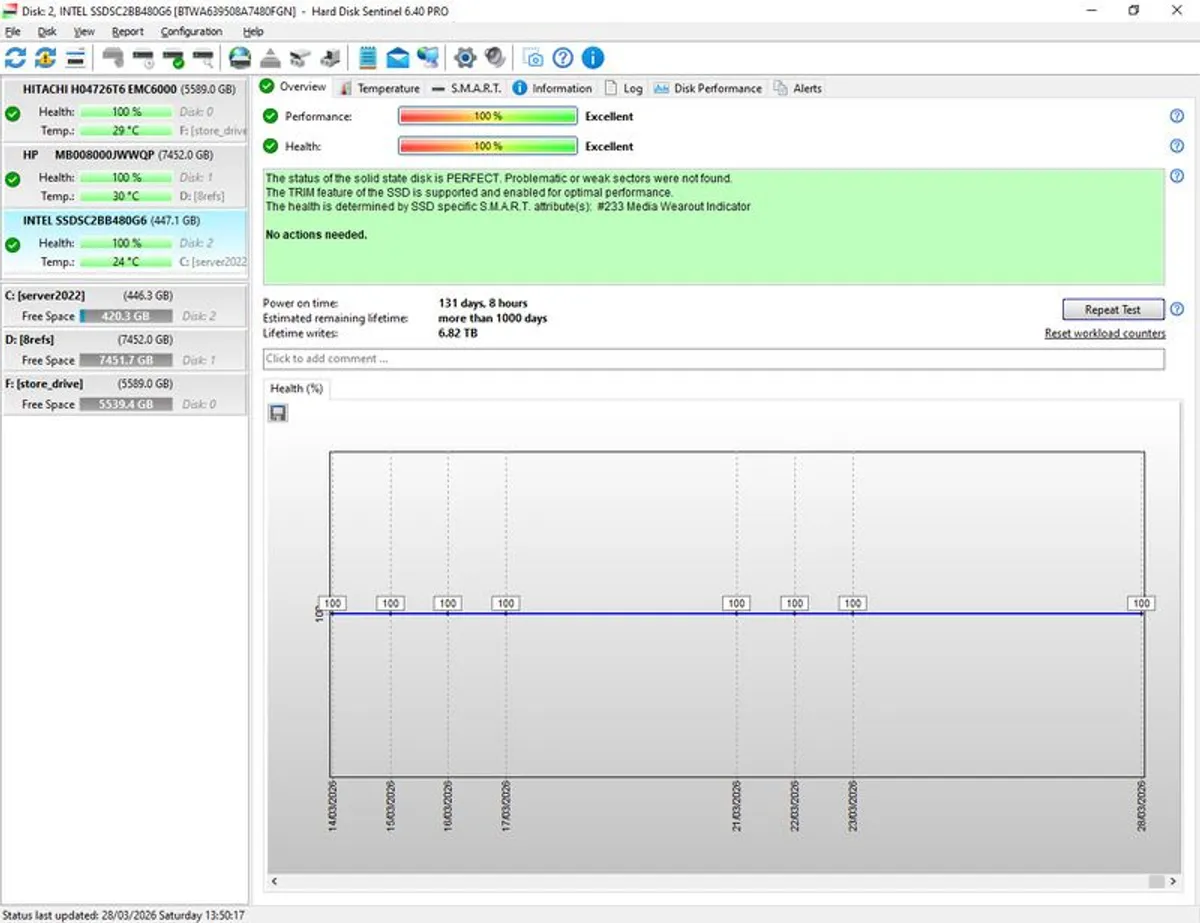Switch to the Information tab

553,88
